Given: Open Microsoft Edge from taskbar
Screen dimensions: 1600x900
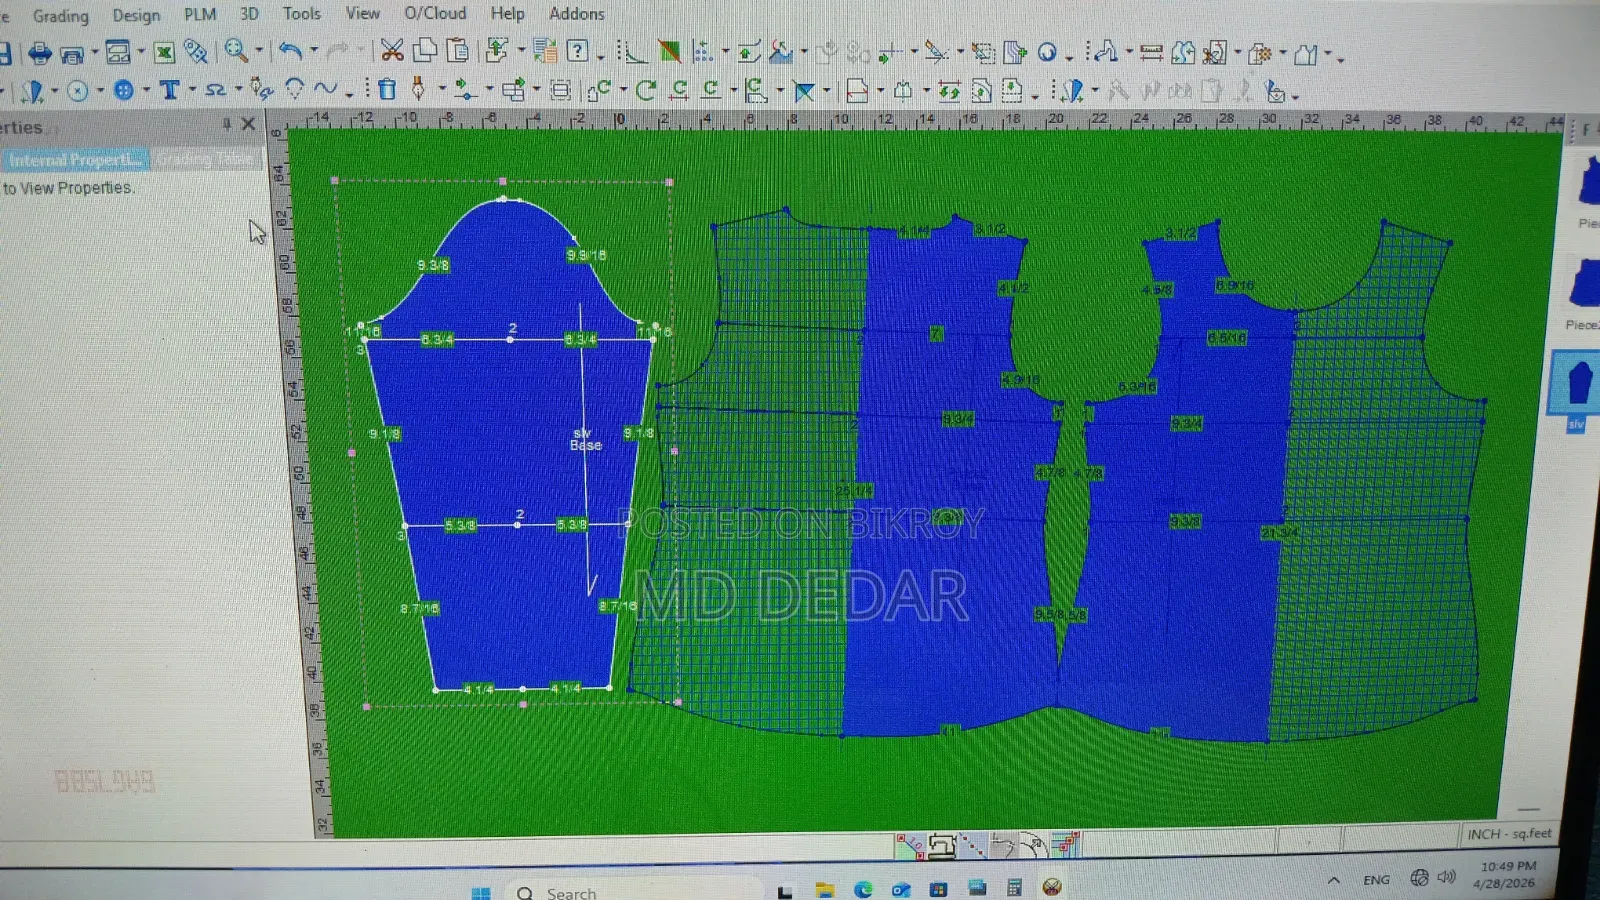Looking at the screenshot, I should [863, 888].
